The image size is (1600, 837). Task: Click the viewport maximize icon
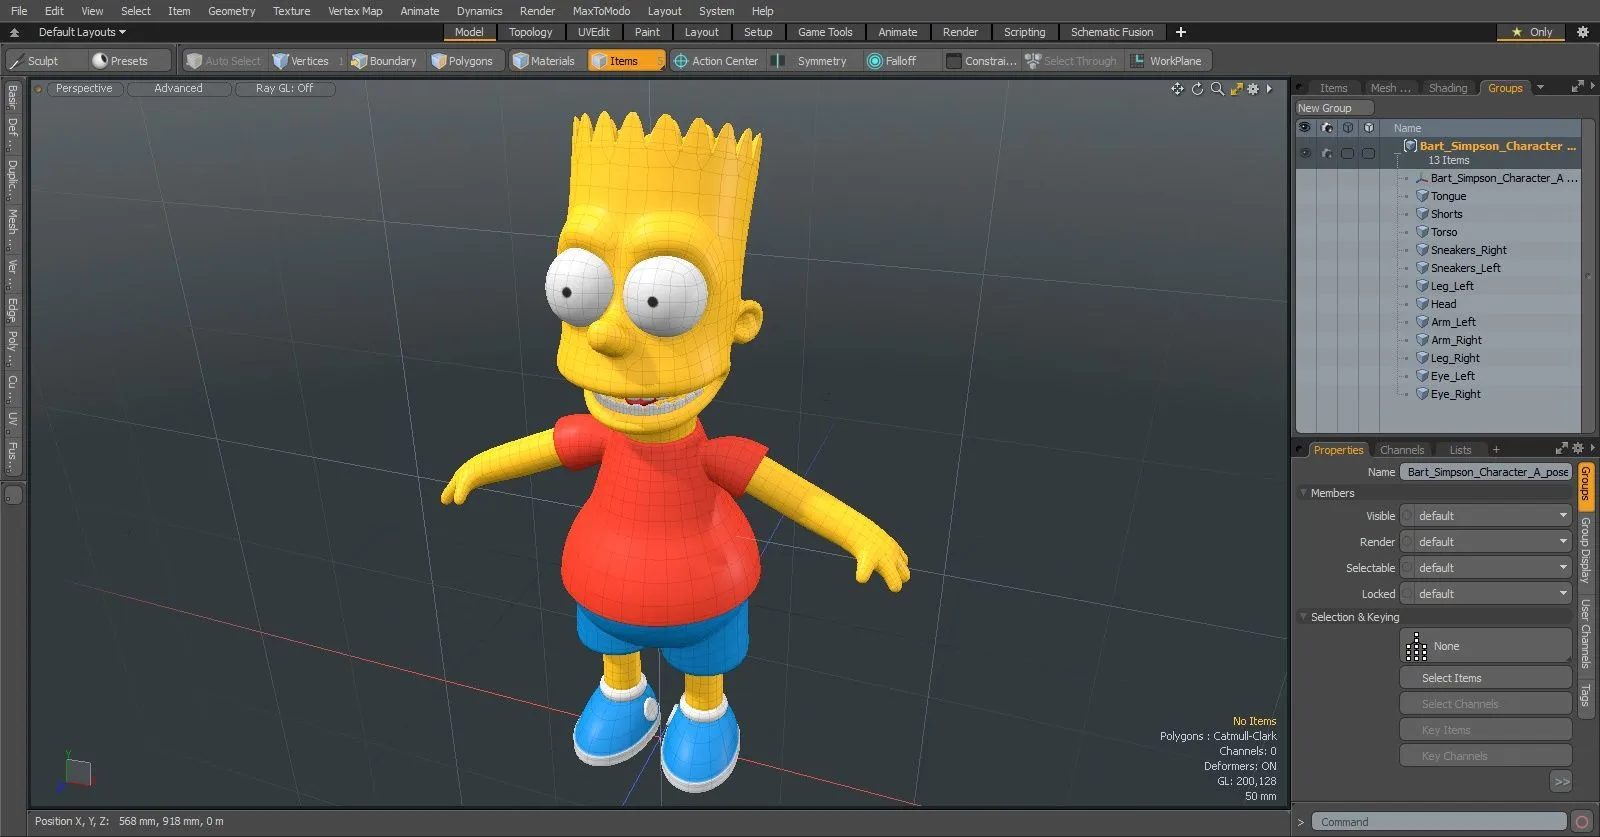pos(1236,89)
